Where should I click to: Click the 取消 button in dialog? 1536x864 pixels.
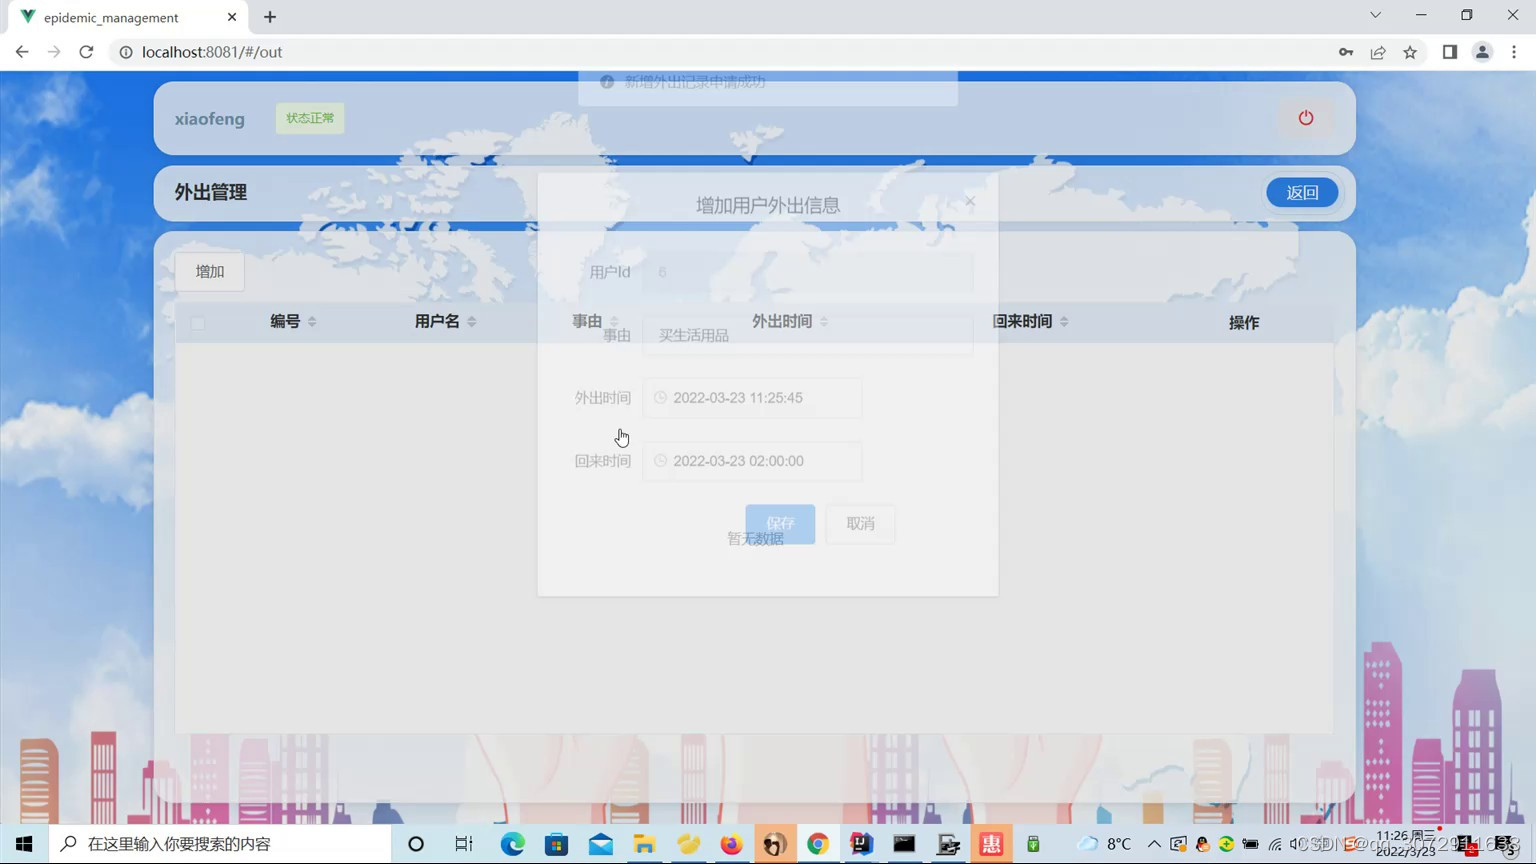click(x=860, y=524)
